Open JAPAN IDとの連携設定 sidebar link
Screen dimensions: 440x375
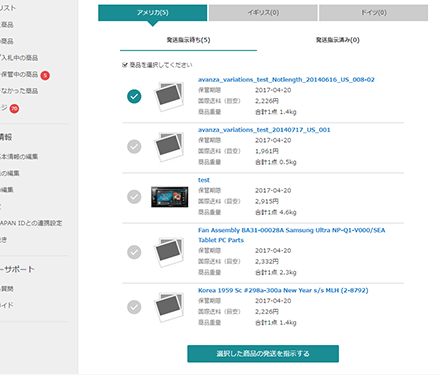coord(31,223)
